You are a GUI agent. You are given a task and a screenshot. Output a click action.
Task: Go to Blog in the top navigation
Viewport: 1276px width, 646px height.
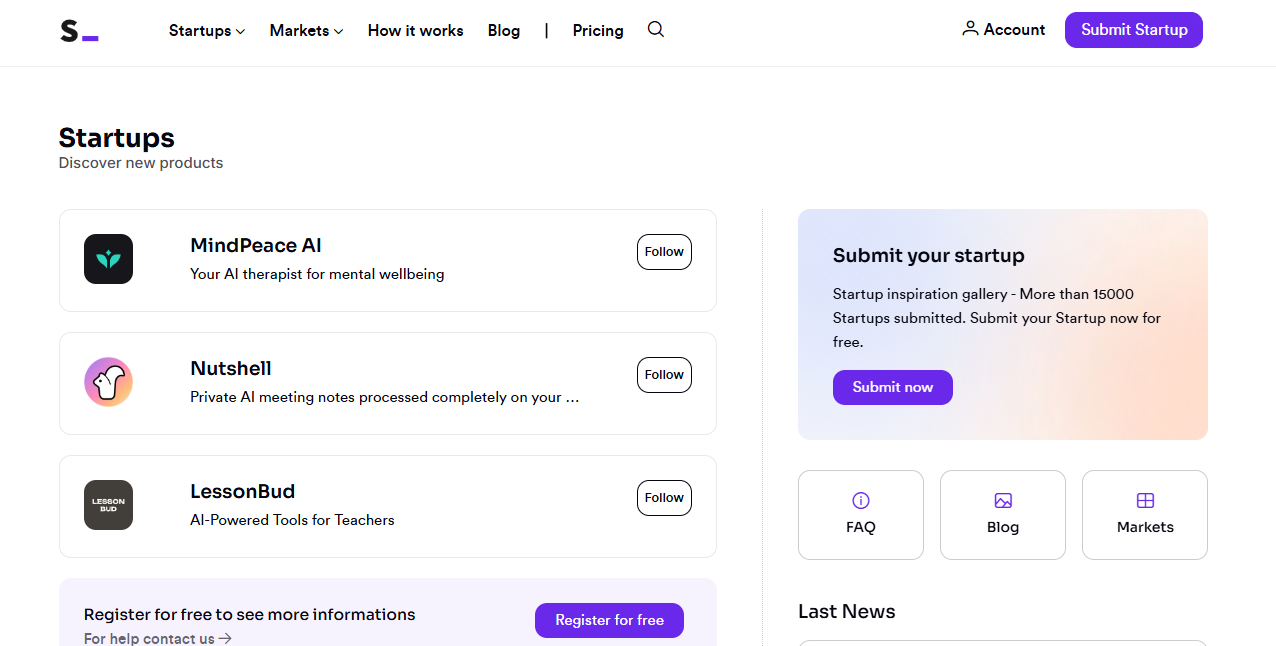(x=504, y=31)
